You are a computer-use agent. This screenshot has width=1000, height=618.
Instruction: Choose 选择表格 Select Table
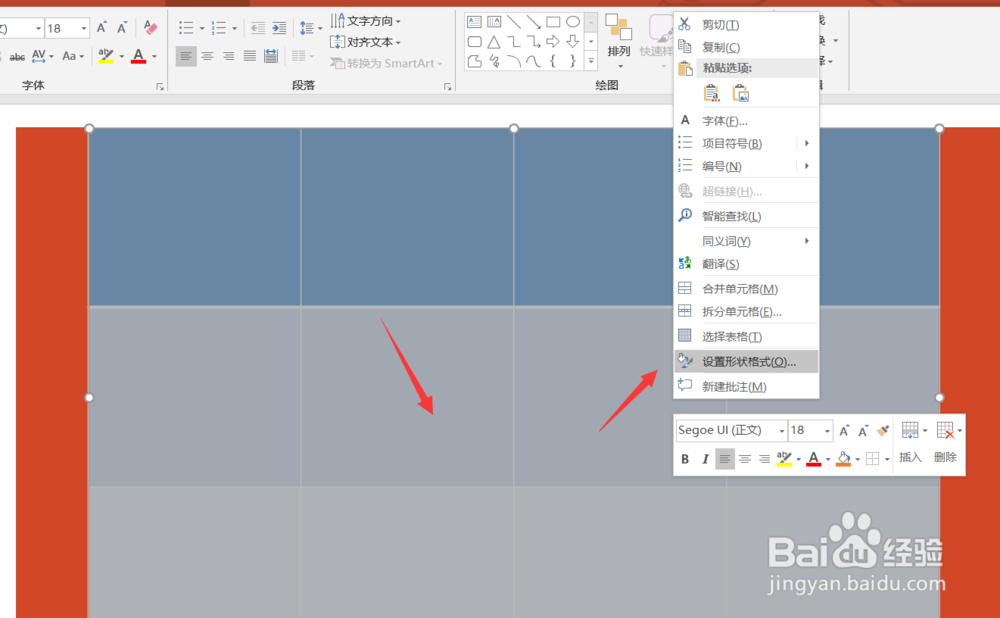[746, 337]
